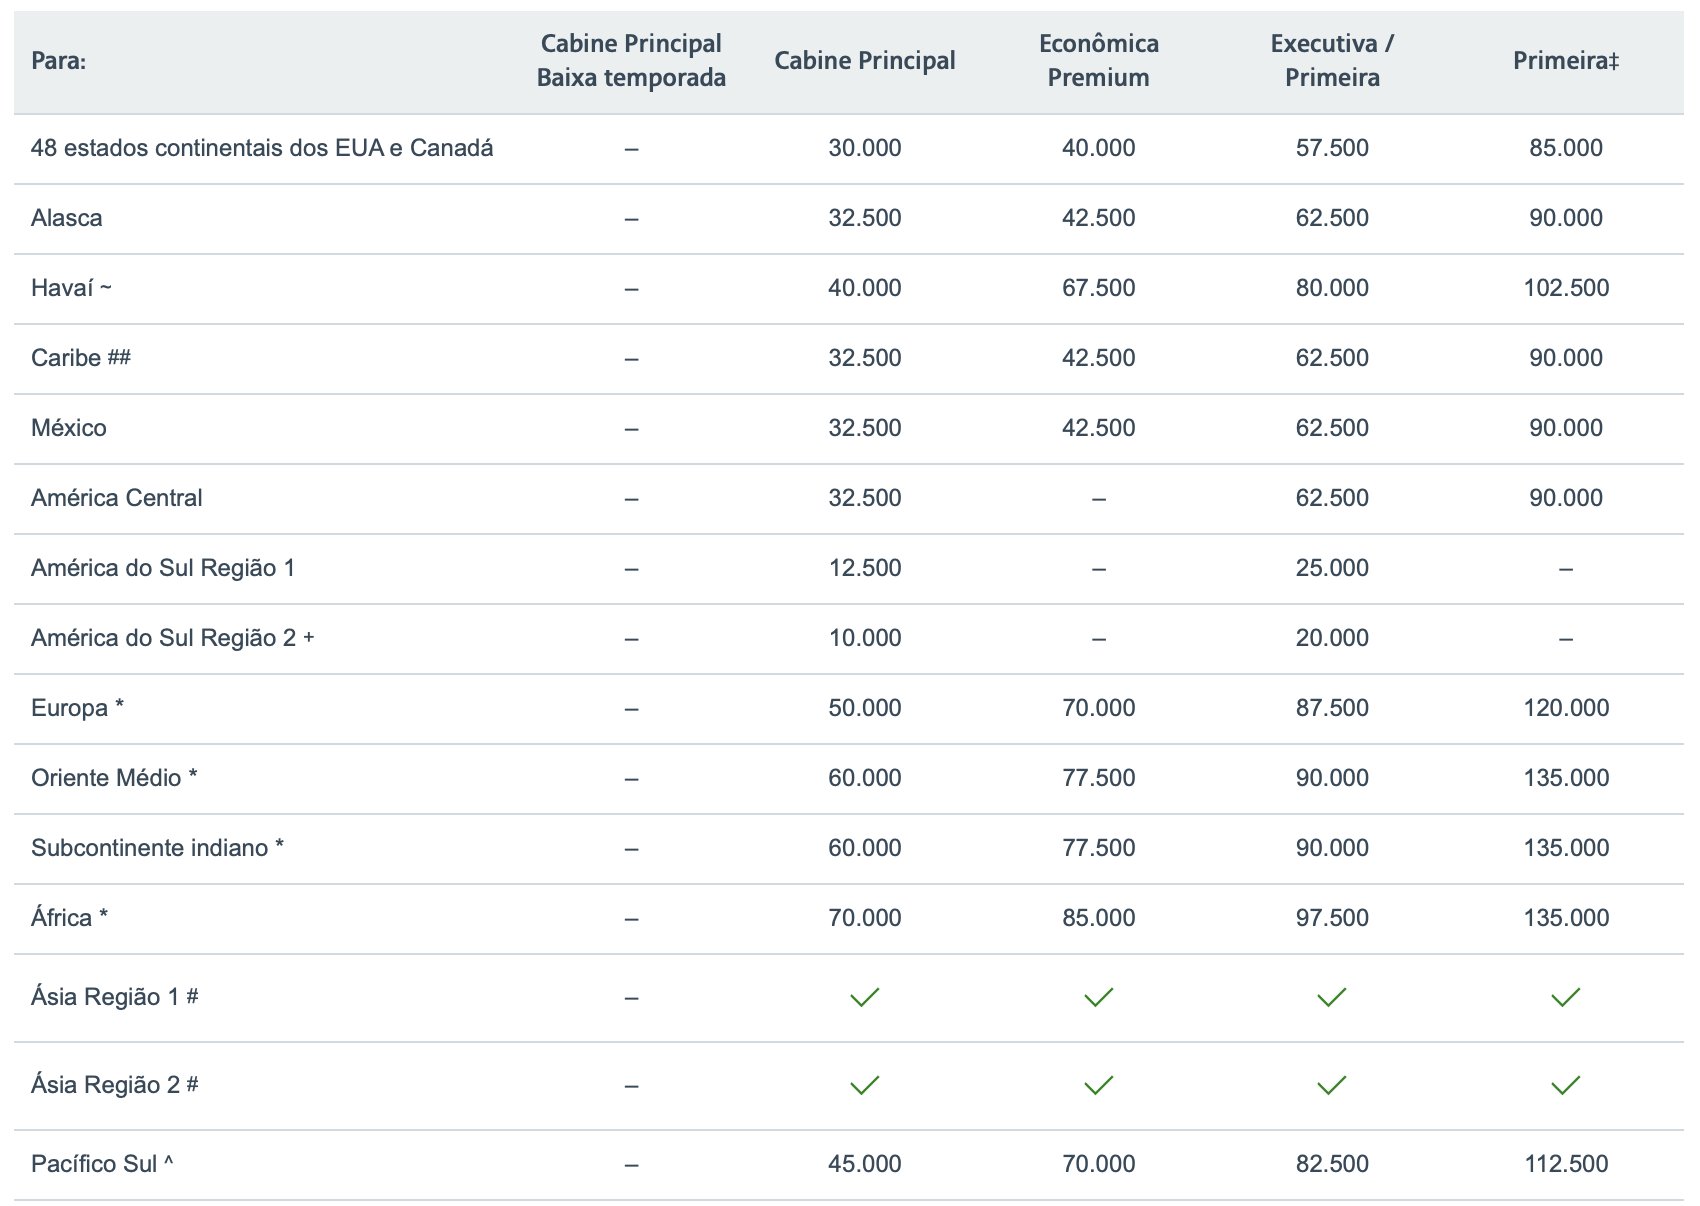Click the 70.000 Cabine Principal value for África
Screen dimensions: 1700x1206
[864, 918]
